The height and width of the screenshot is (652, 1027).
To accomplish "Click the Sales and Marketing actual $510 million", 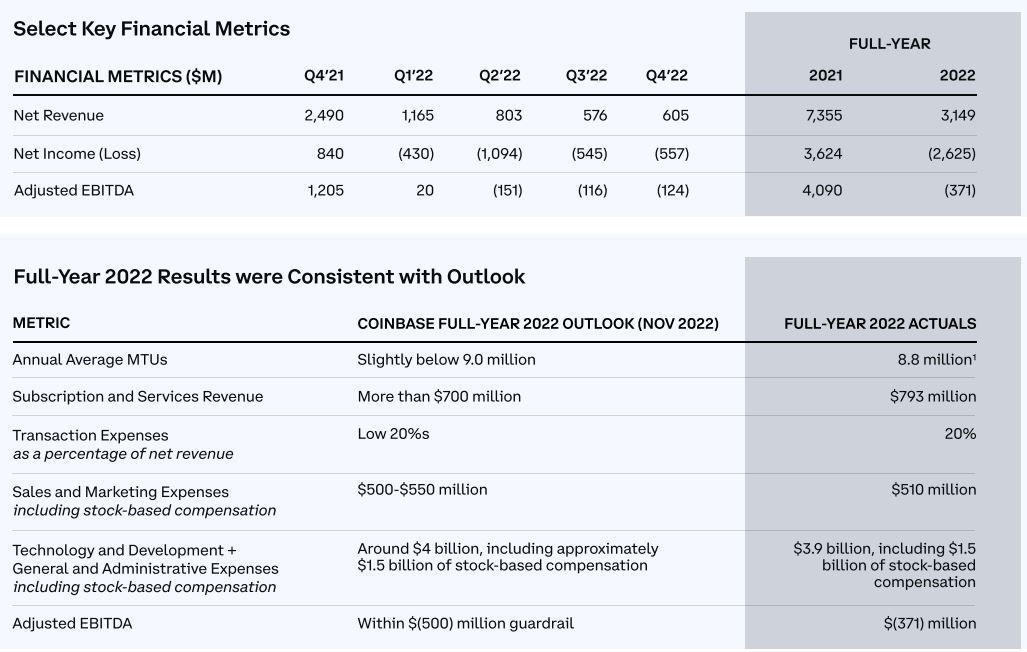I will [933, 490].
